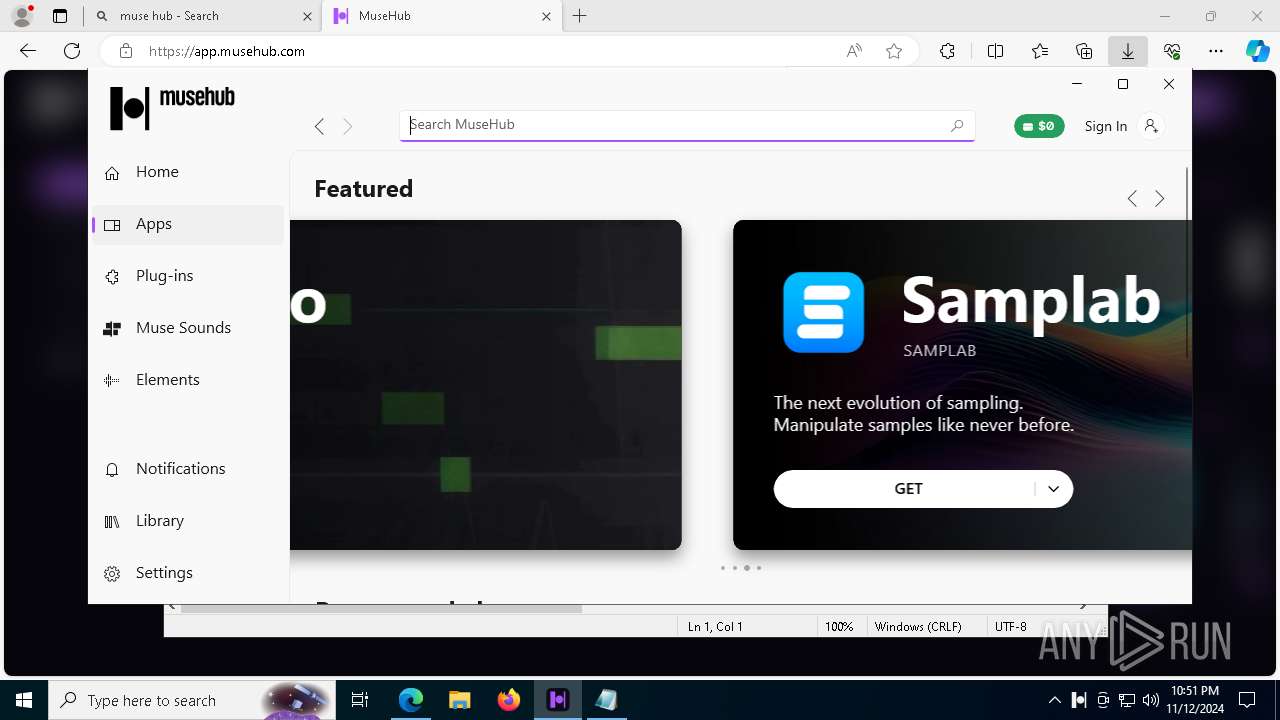This screenshot has width=1280, height=720.
Task: Expand the GET dropdown arrow
Action: [1053, 489]
